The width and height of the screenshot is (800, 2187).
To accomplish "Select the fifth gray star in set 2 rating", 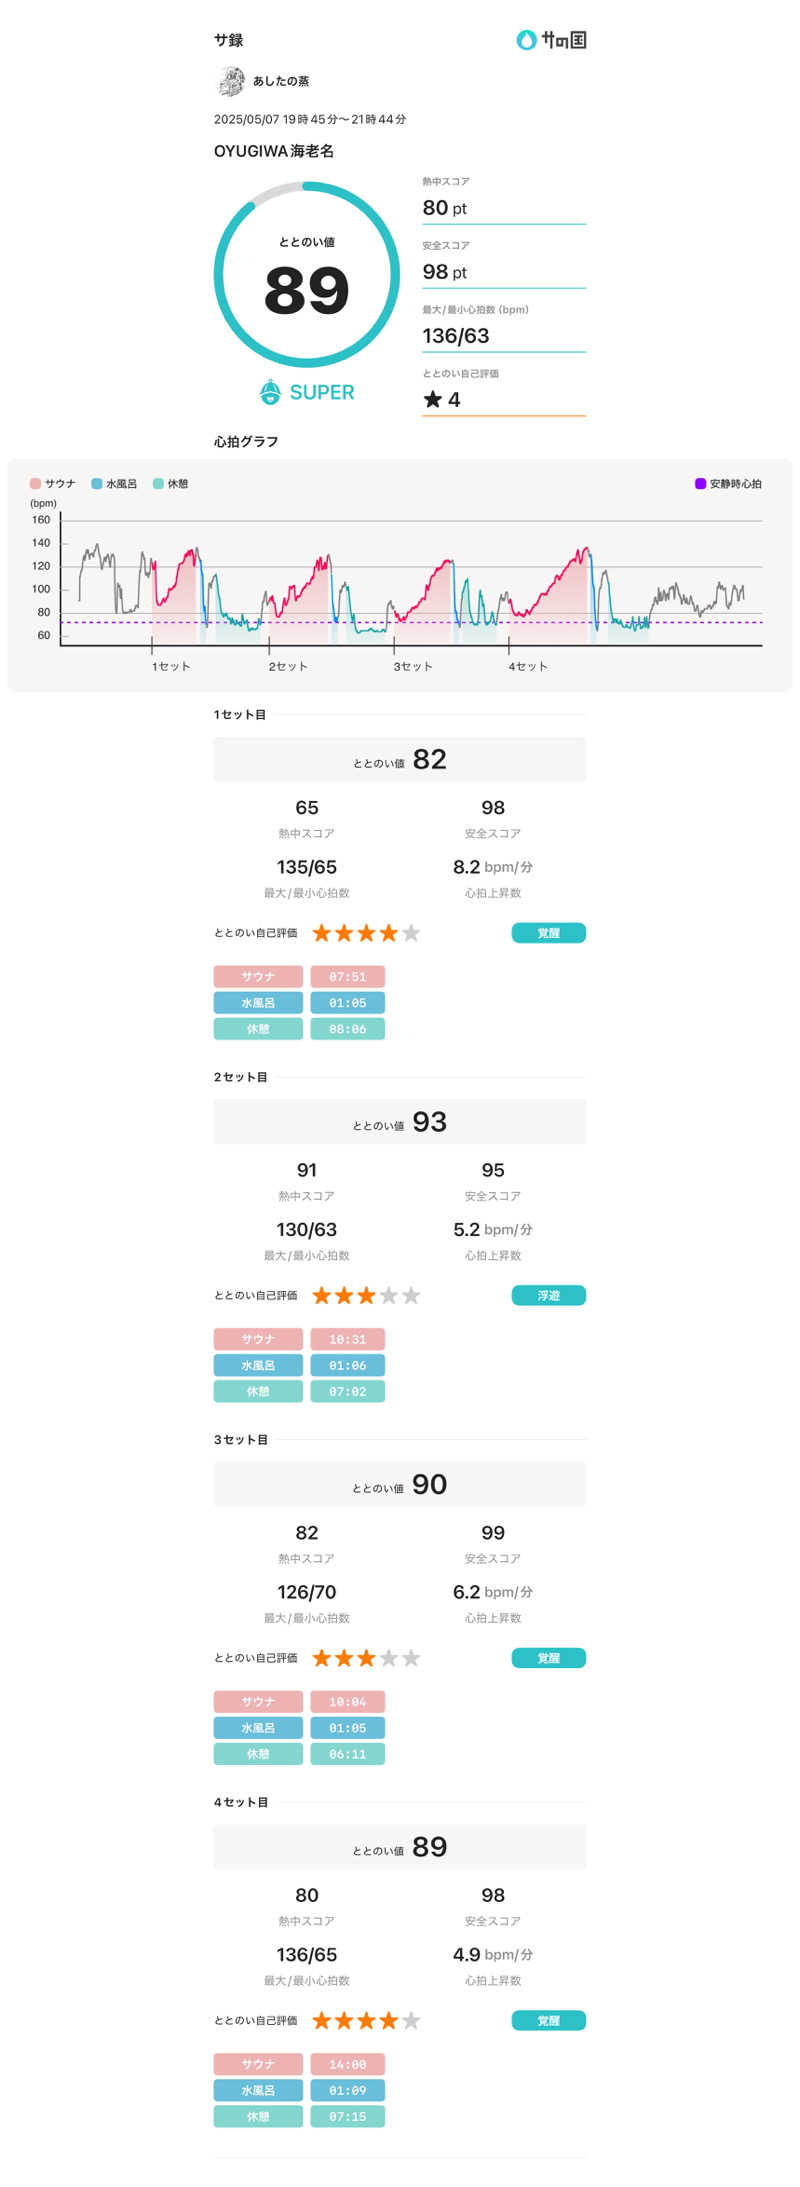I will pyautogui.click(x=410, y=1295).
